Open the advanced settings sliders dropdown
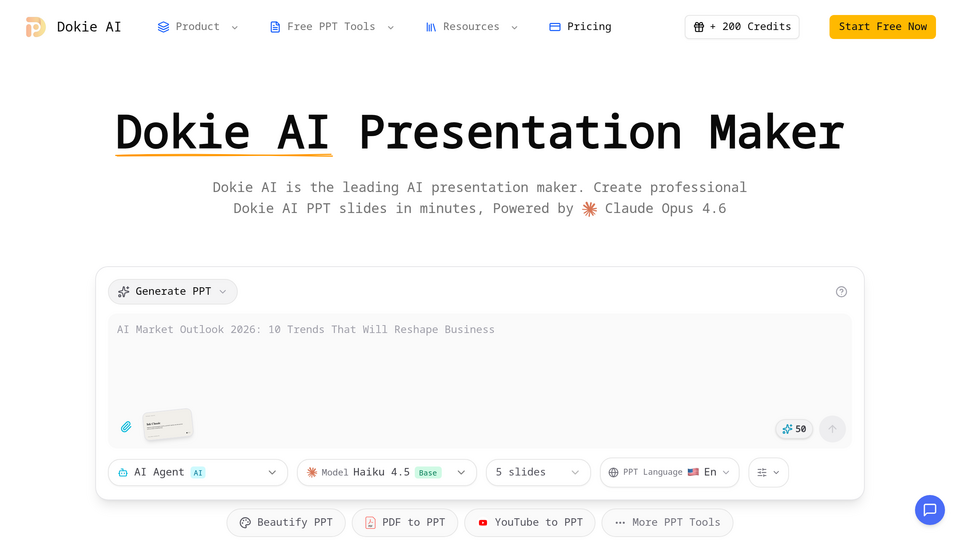The image size is (960, 540). point(768,472)
